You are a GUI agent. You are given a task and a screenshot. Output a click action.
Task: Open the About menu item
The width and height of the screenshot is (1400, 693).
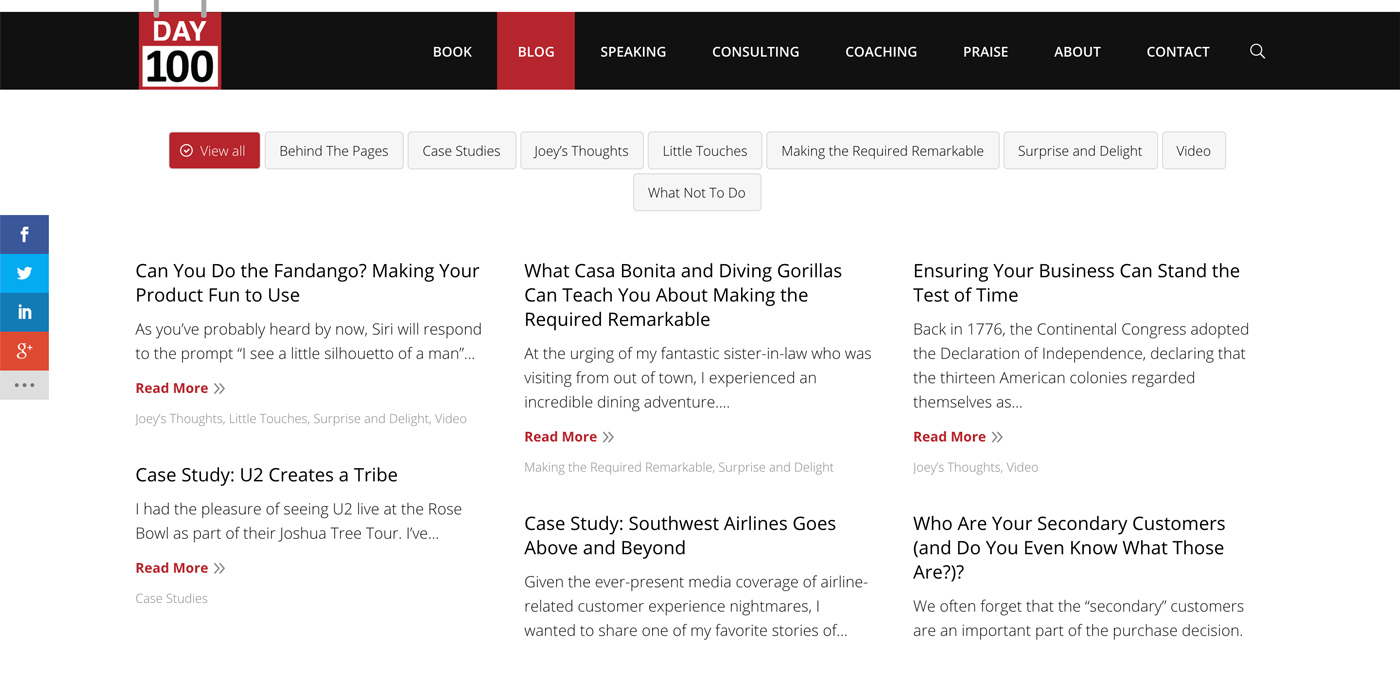click(1077, 51)
